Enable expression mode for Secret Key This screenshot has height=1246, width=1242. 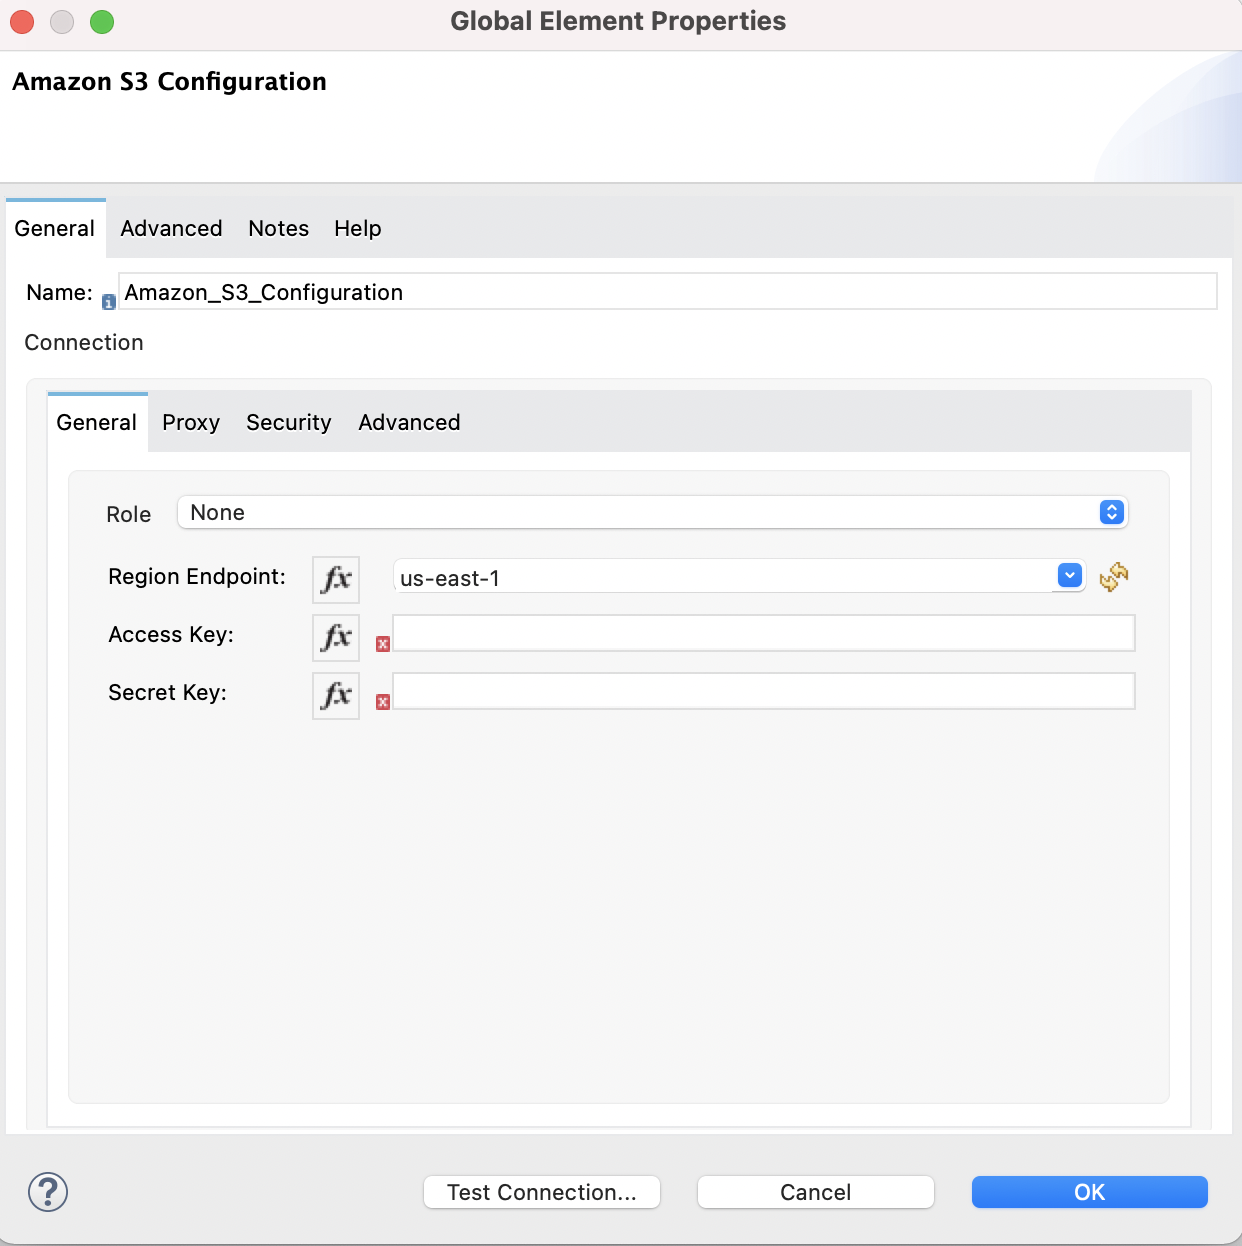point(335,696)
